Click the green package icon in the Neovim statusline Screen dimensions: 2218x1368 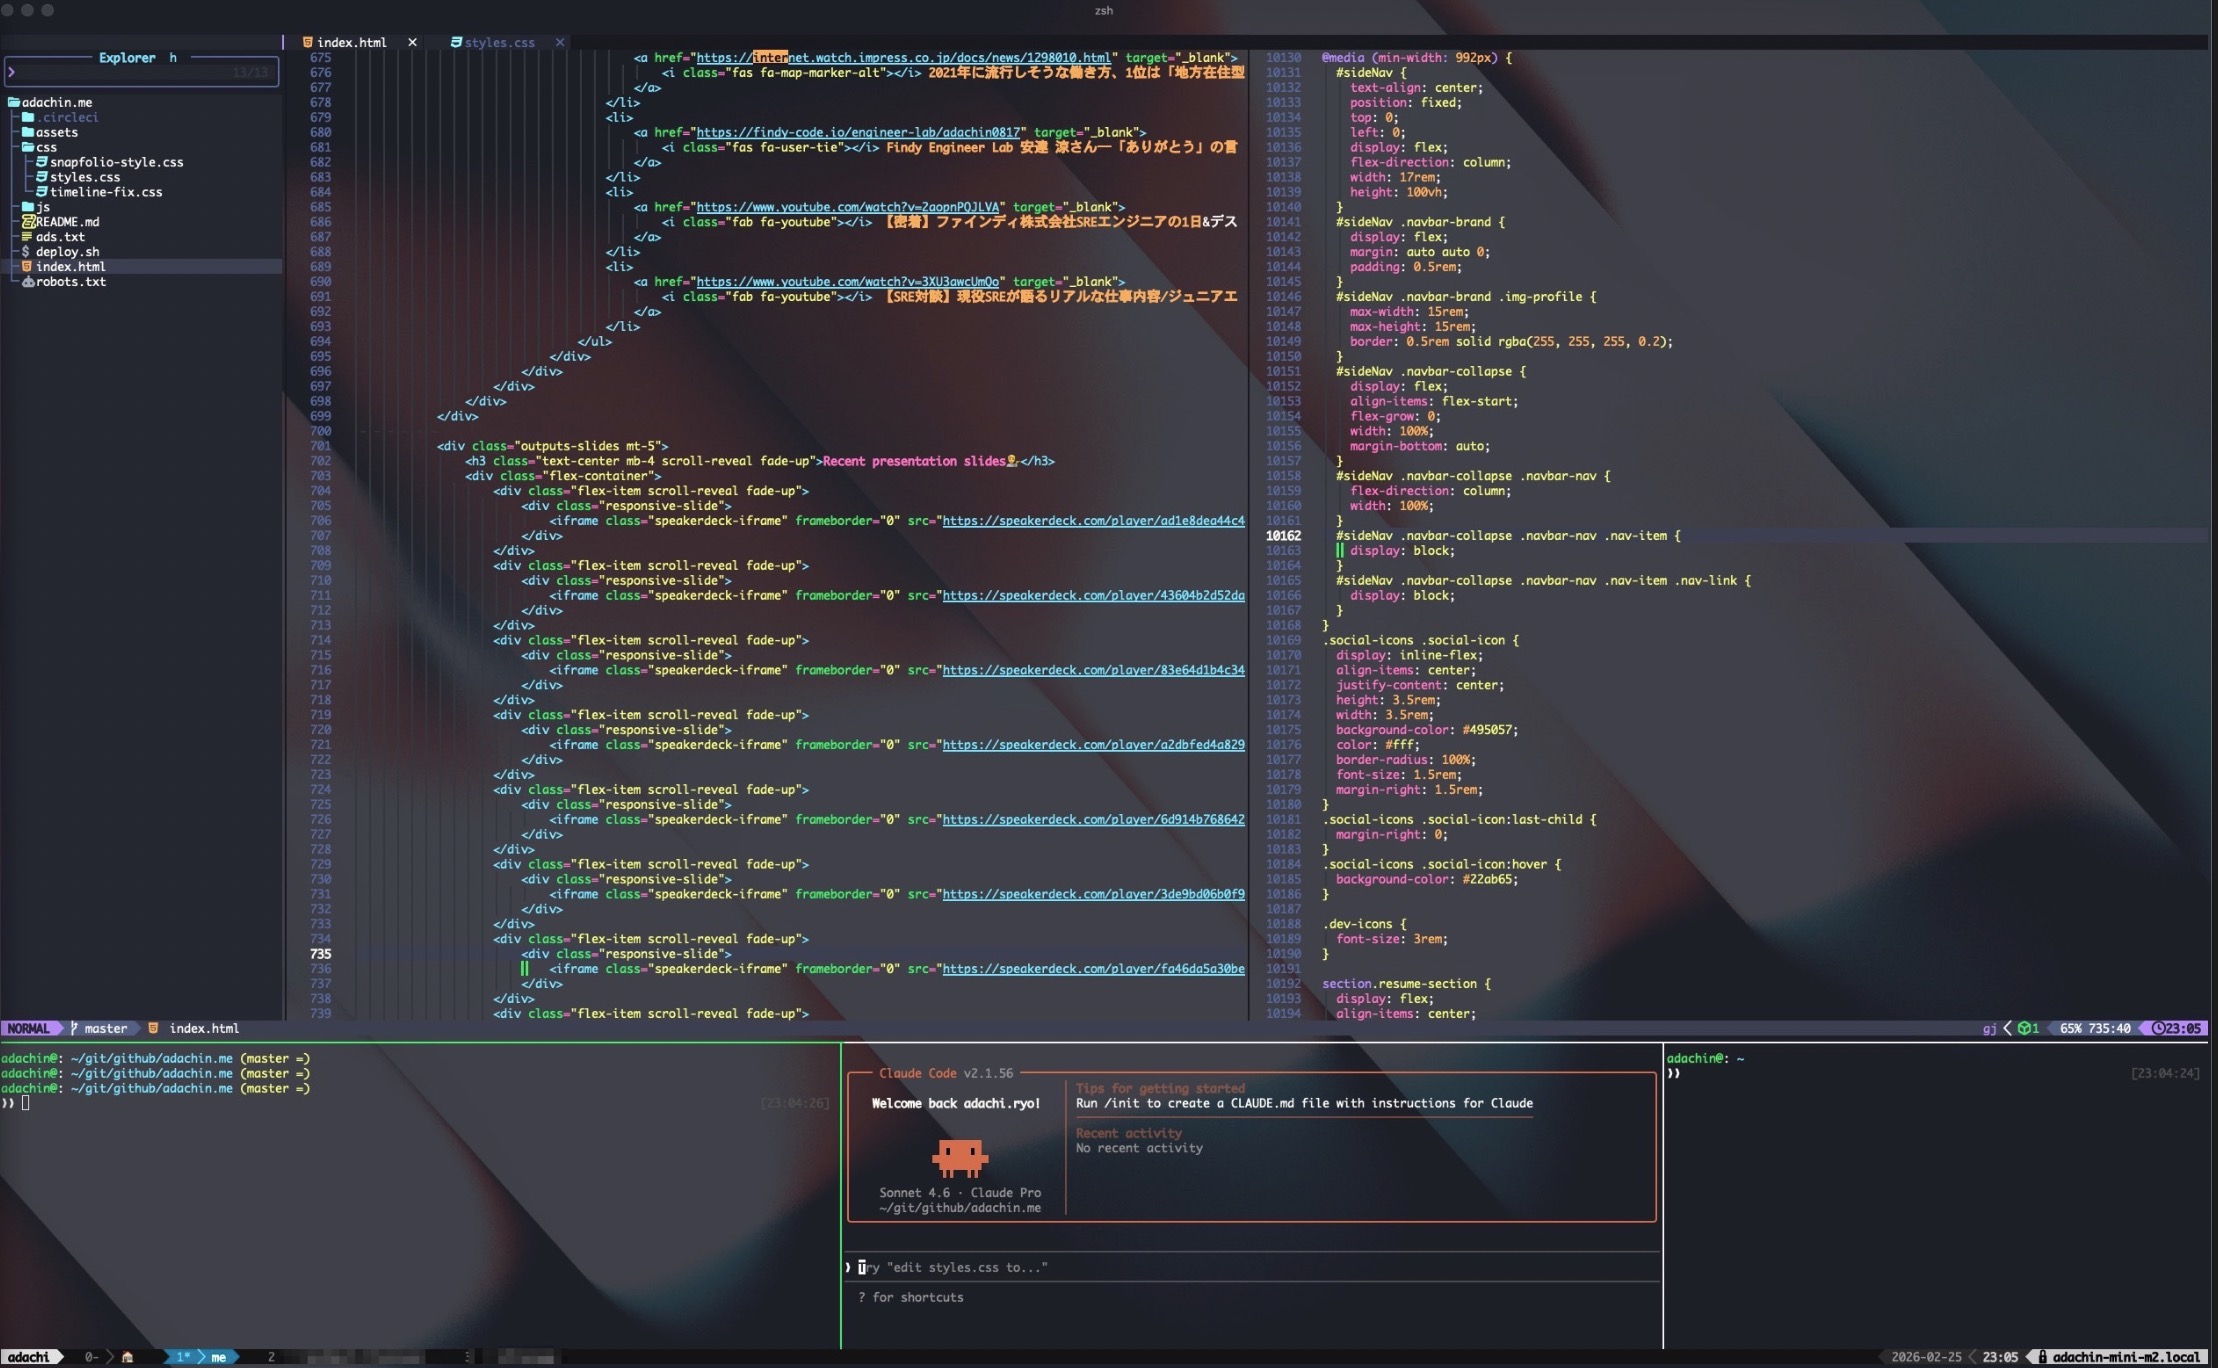(x=2024, y=1028)
